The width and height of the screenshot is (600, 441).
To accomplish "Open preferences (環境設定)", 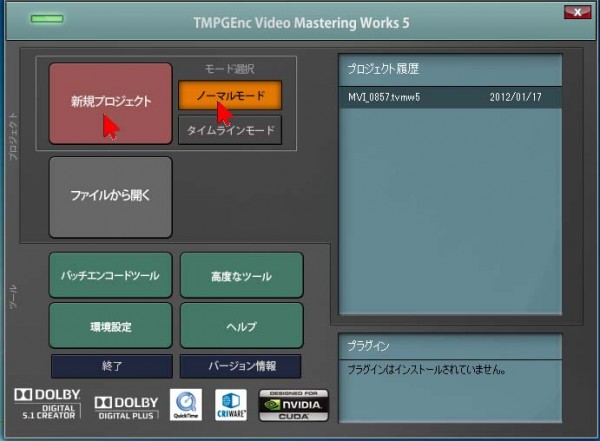I will 111,325.
